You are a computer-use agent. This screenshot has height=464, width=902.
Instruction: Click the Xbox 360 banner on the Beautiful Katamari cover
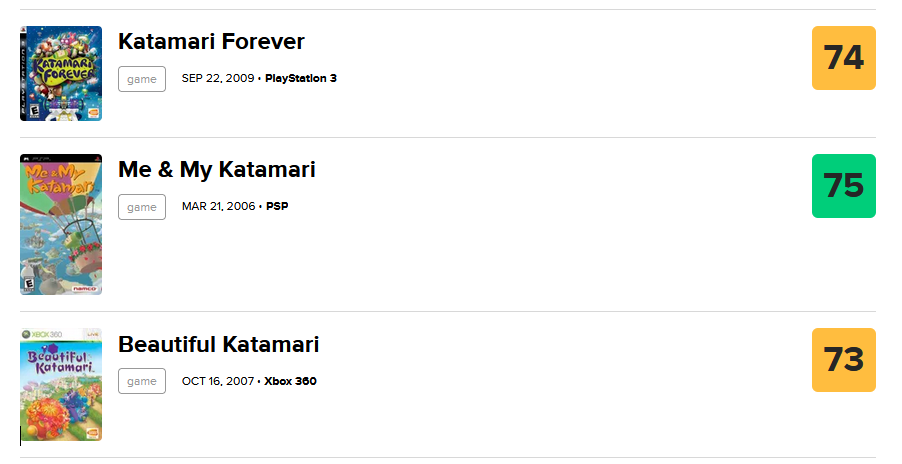click(61, 334)
